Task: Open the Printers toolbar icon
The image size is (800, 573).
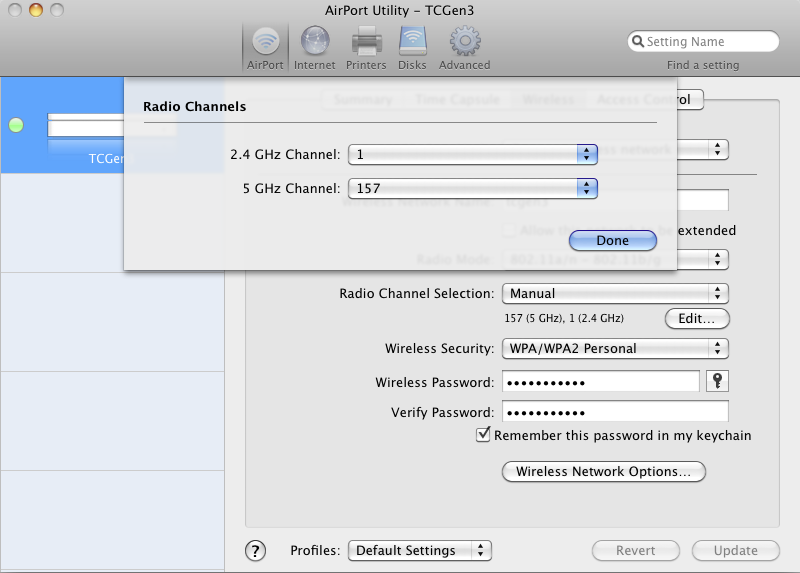Action: (x=366, y=48)
